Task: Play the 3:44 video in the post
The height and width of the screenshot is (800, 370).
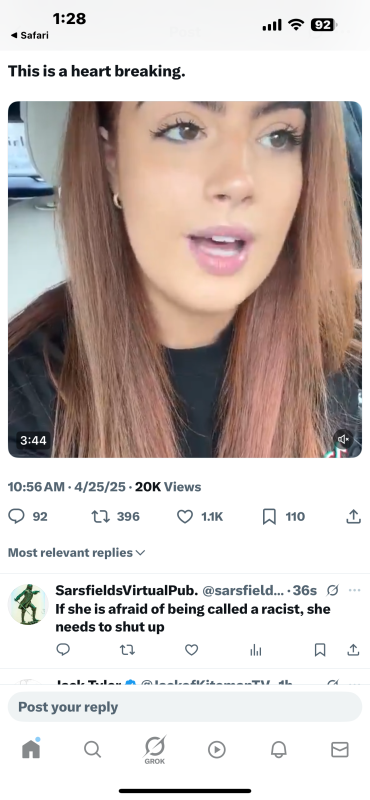Action: point(185,279)
